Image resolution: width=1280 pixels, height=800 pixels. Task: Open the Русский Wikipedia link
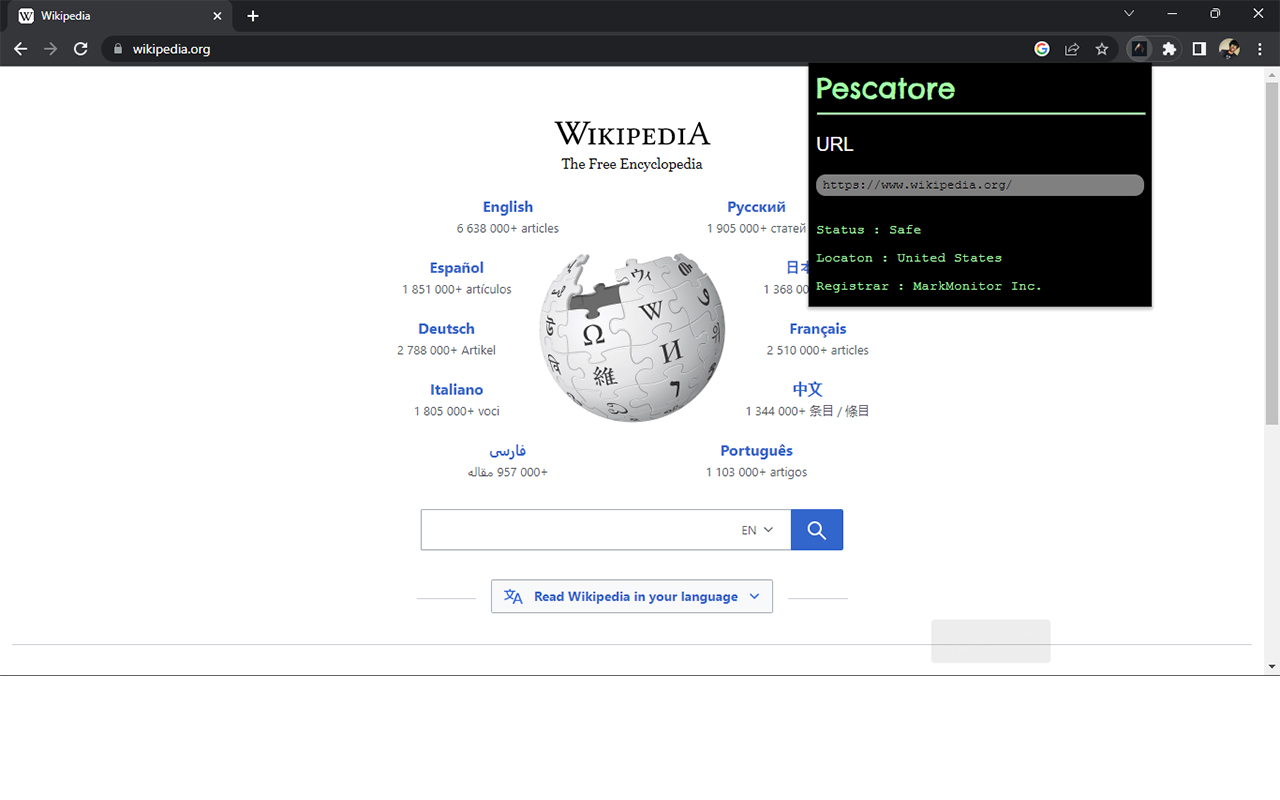point(756,207)
